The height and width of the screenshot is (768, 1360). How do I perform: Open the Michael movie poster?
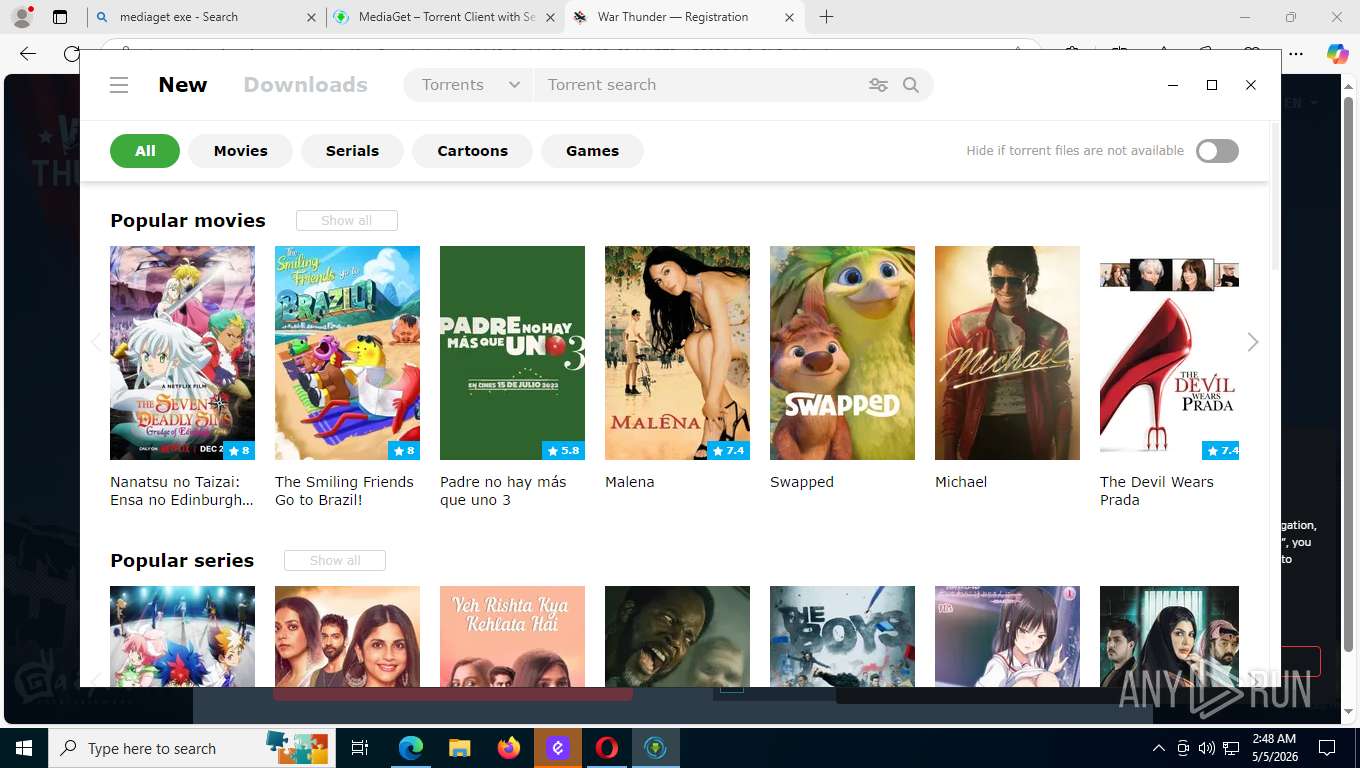click(x=1007, y=353)
